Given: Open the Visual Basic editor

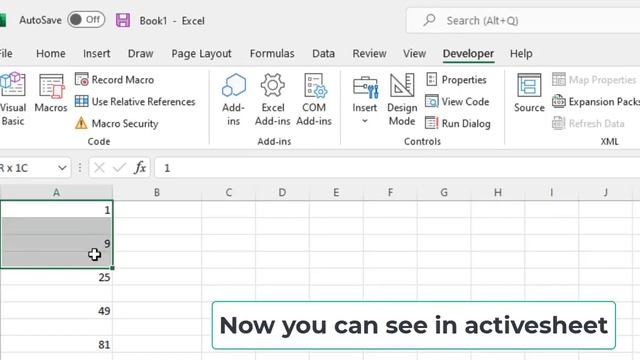Looking at the screenshot, I should coord(12,99).
